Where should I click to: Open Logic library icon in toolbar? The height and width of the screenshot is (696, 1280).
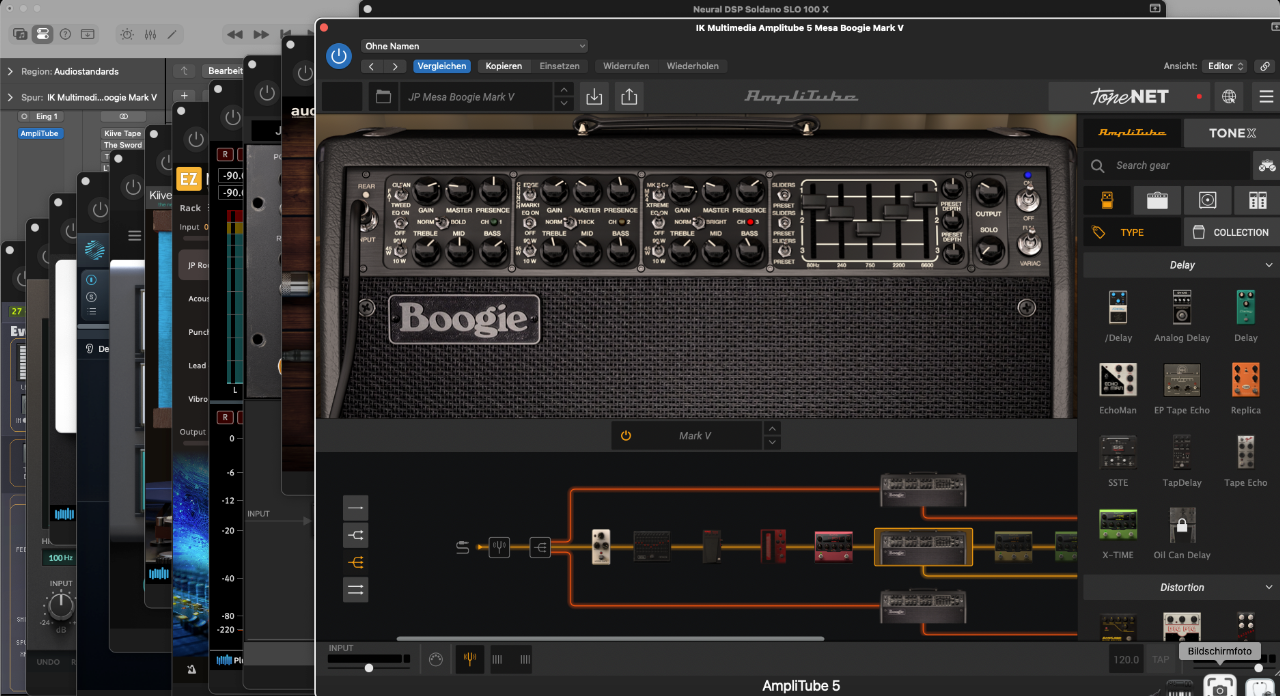20,34
